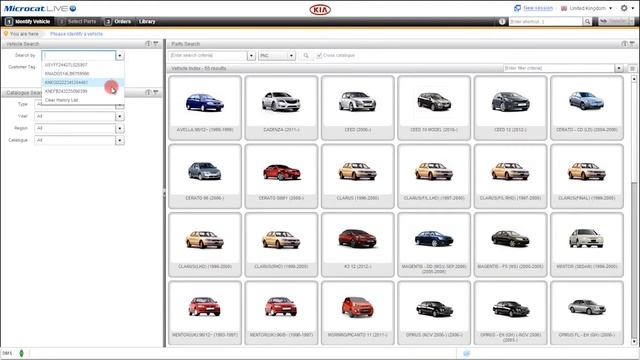The image size is (640, 360).
Task: Click the KIA logo in the header
Action: (x=320, y=9)
